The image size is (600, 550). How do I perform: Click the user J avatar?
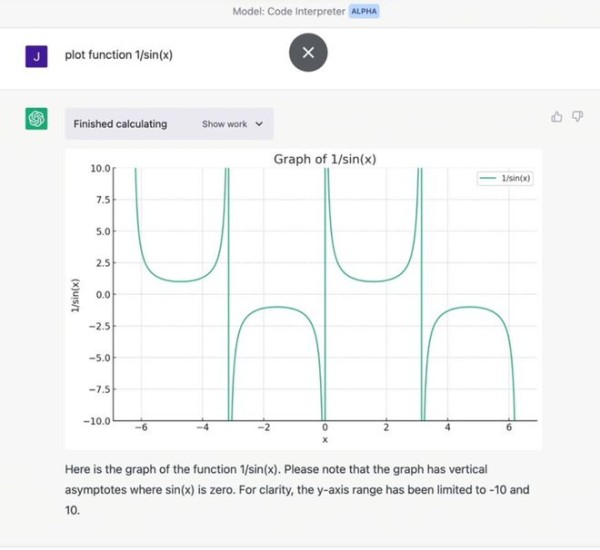point(36,56)
